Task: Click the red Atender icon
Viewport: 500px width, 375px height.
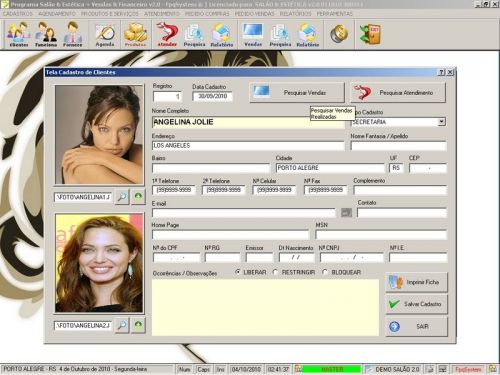Action: (x=167, y=34)
